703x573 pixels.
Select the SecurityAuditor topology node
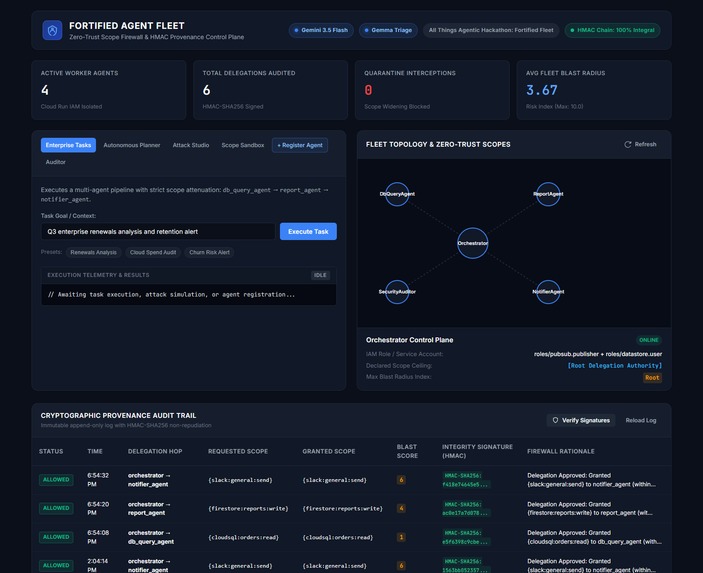[397, 291]
